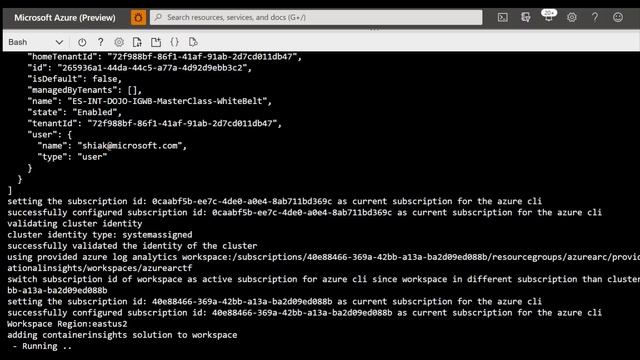Open the notifications bell
This screenshot has height=360, width=640.
pos(549,17)
